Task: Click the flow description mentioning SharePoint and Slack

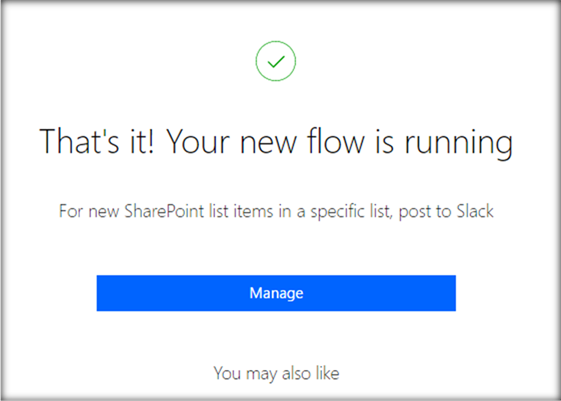Action: pos(276,211)
